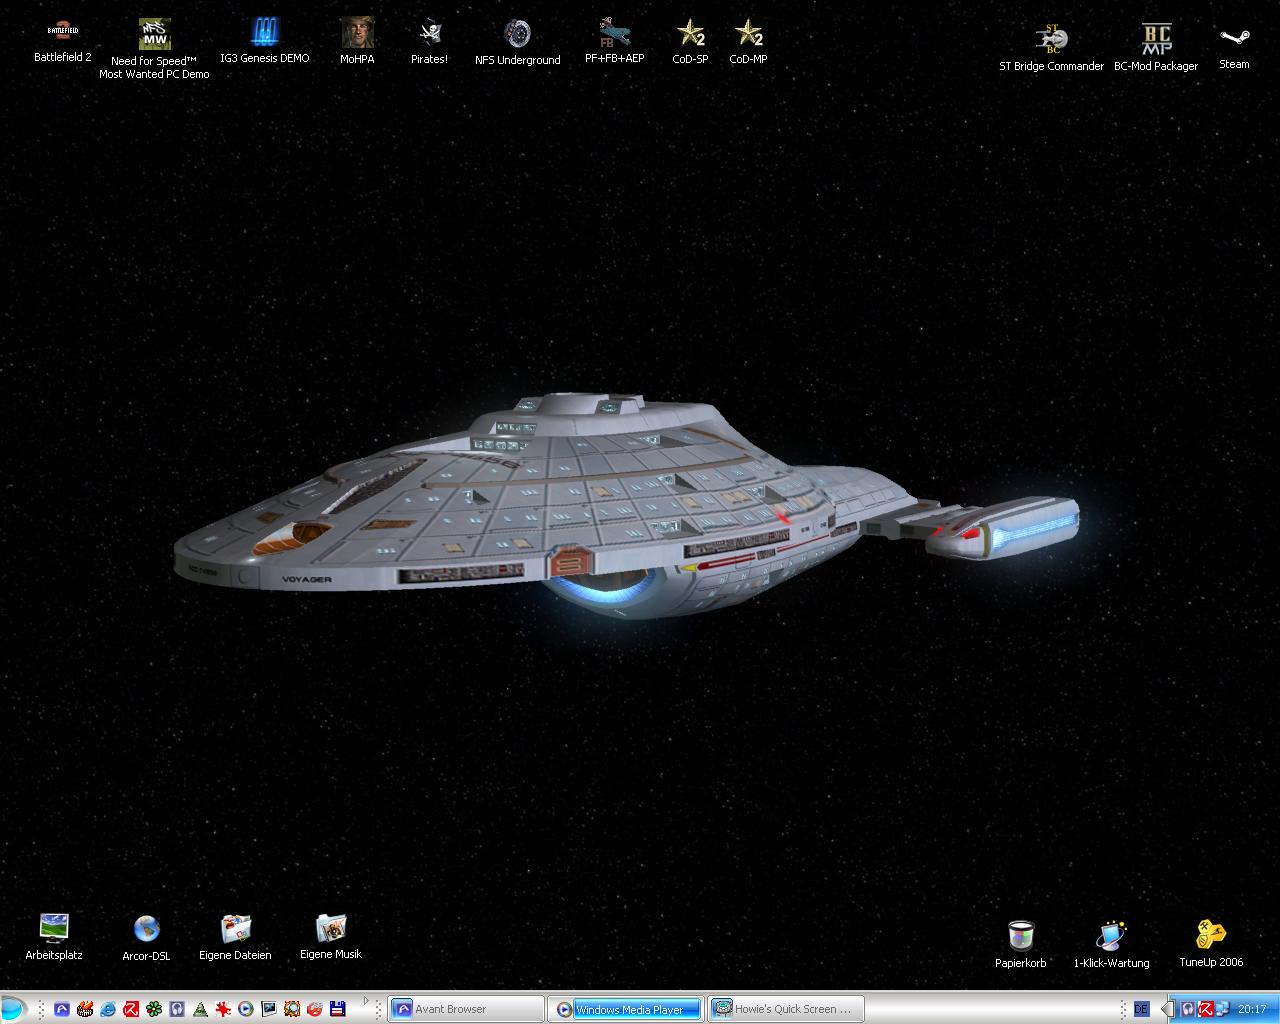Switch to Avant Browser taskbar button
This screenshot has height=1024, width=1280.
(466, 1009)
